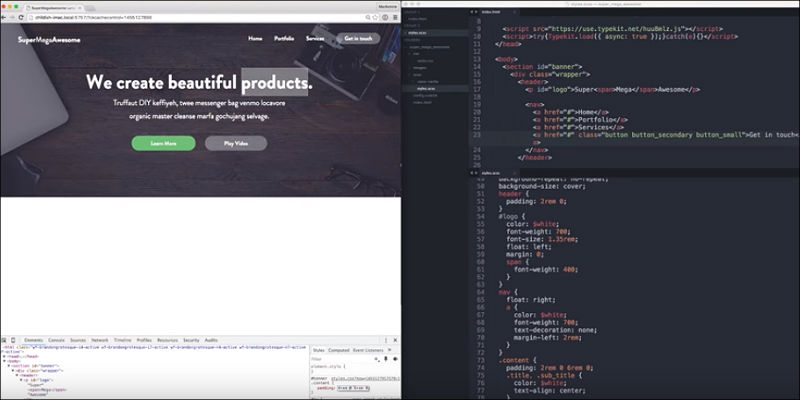Select the SuperMegaAwesome browser tab
The image size is (800, 400).
(53, 8)
